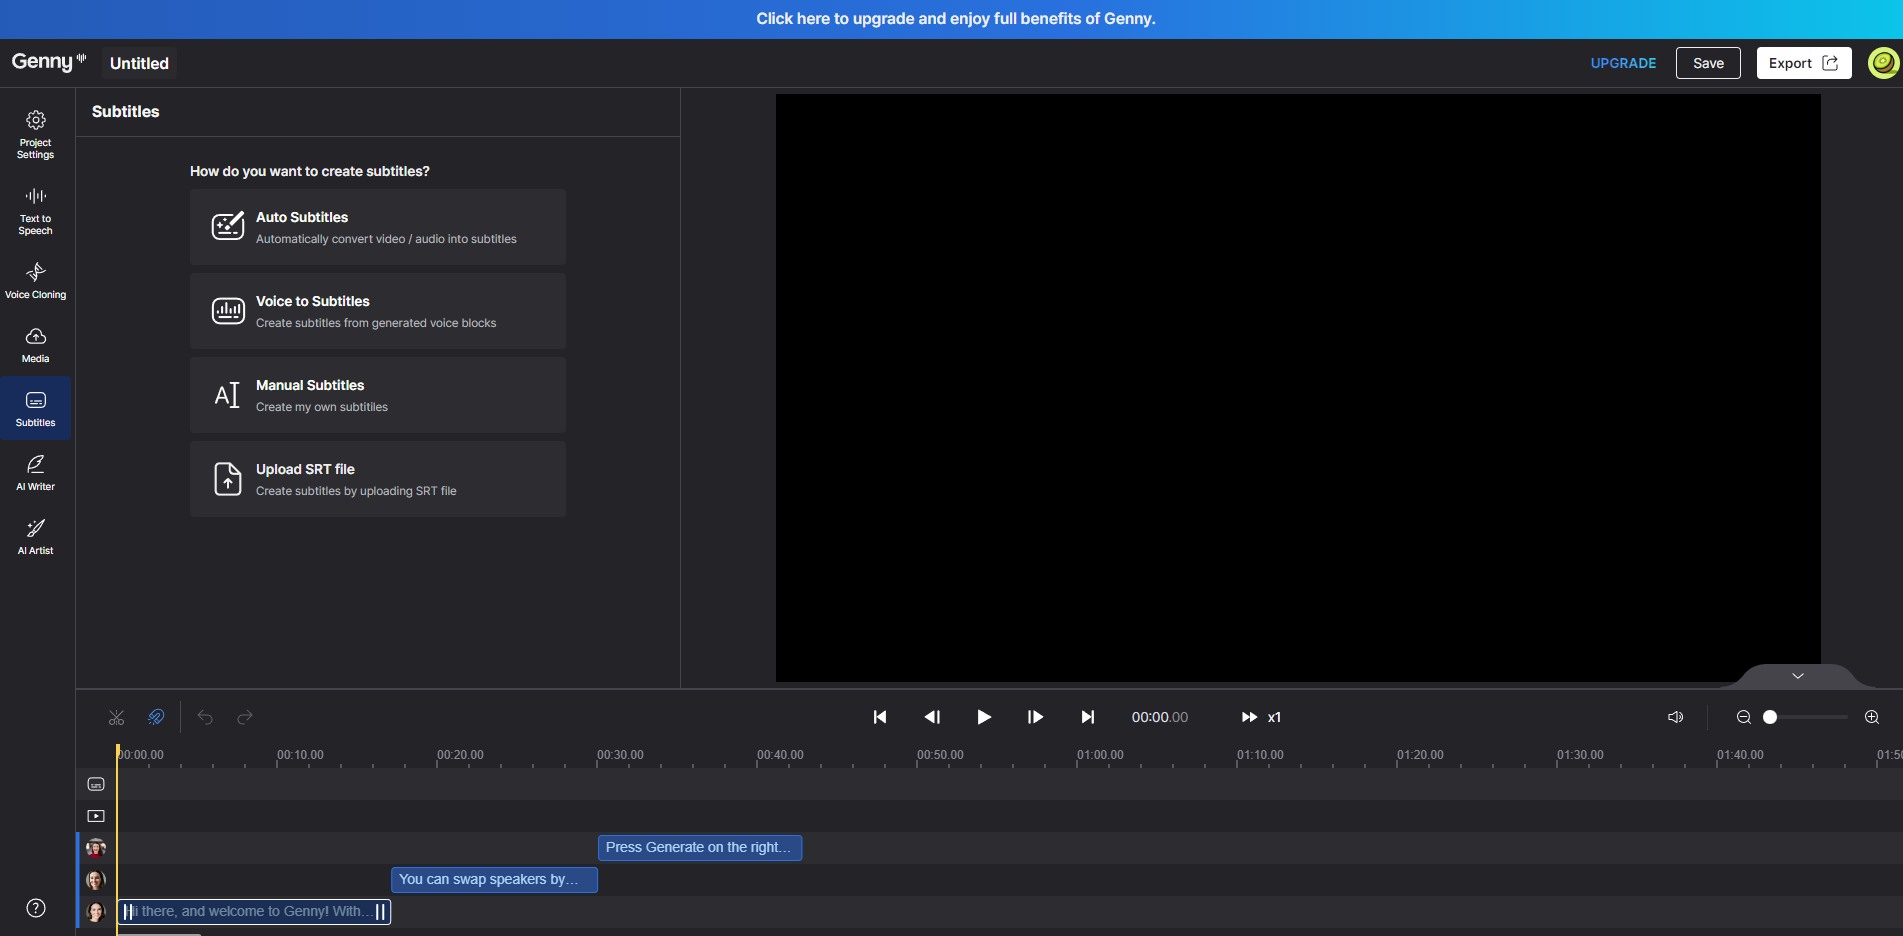Click the middle voice track speaker avatar
1903x936 pixels.
pyautogui.click(x=96, y=880)
